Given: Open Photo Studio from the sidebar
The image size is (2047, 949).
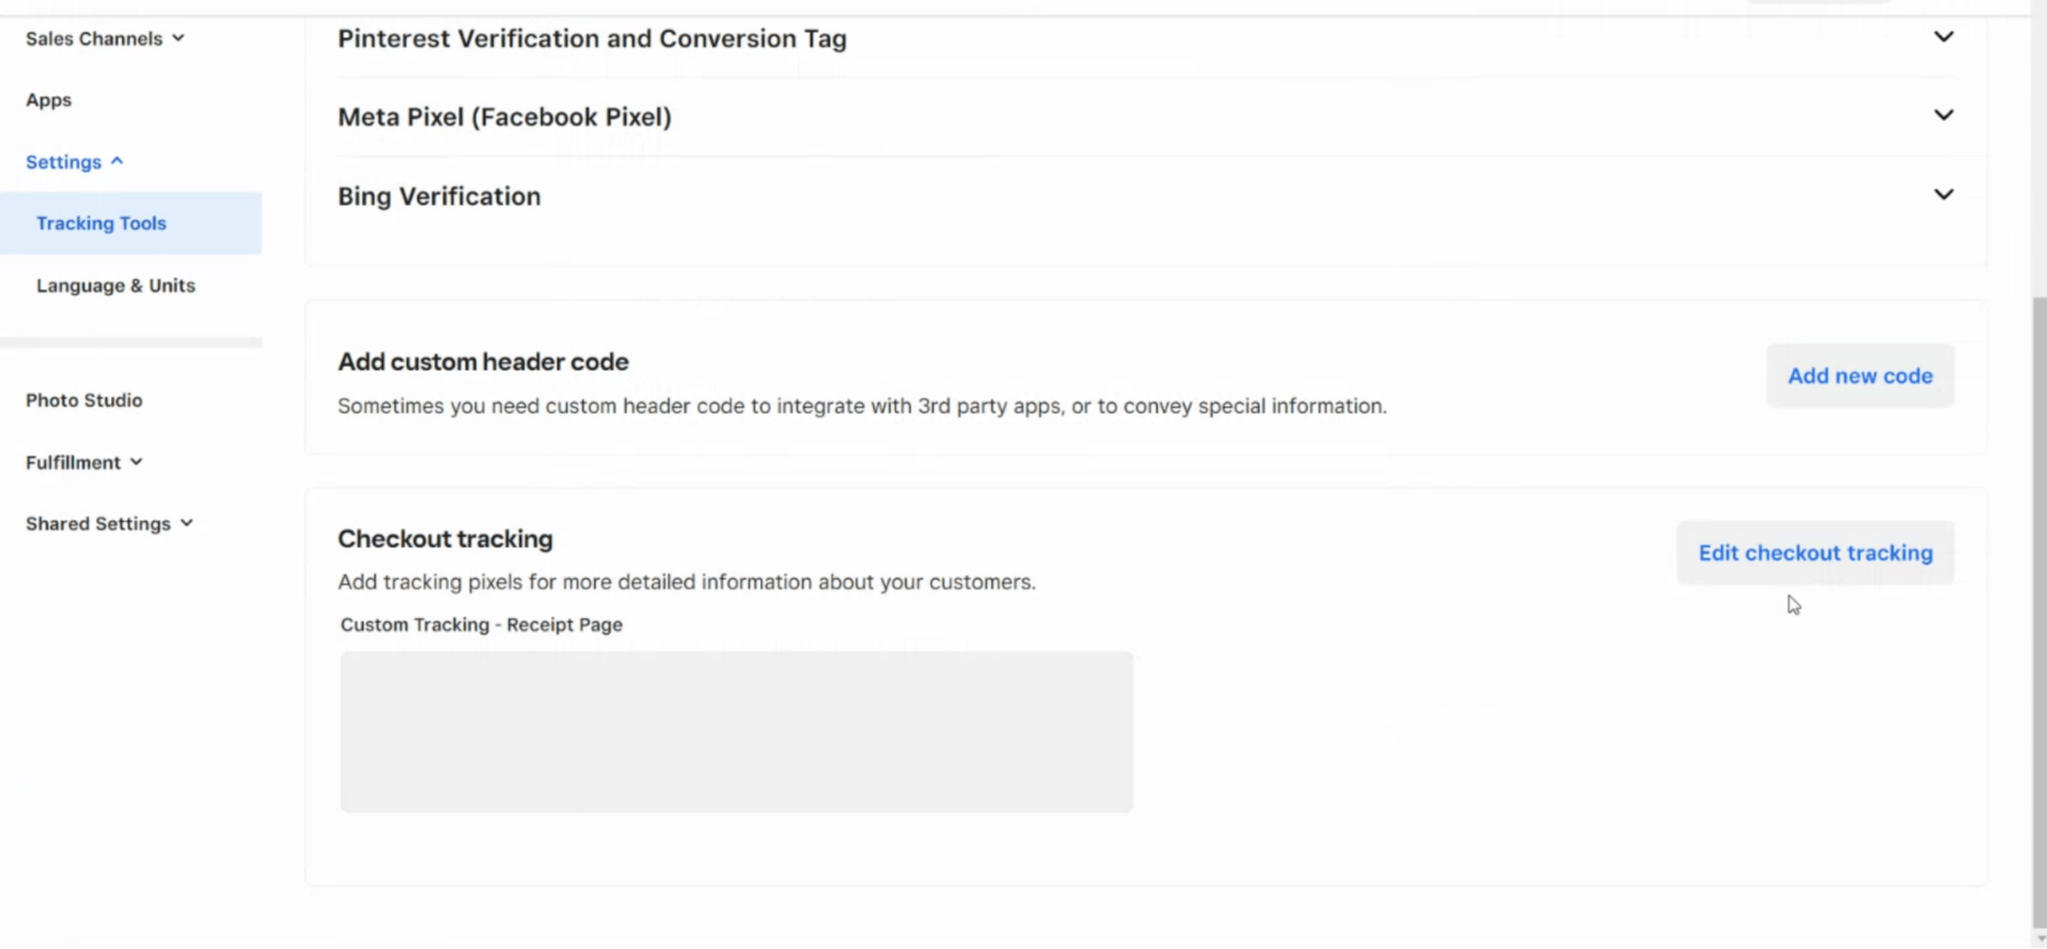Looking at the screenshot, I should (84, 400).
